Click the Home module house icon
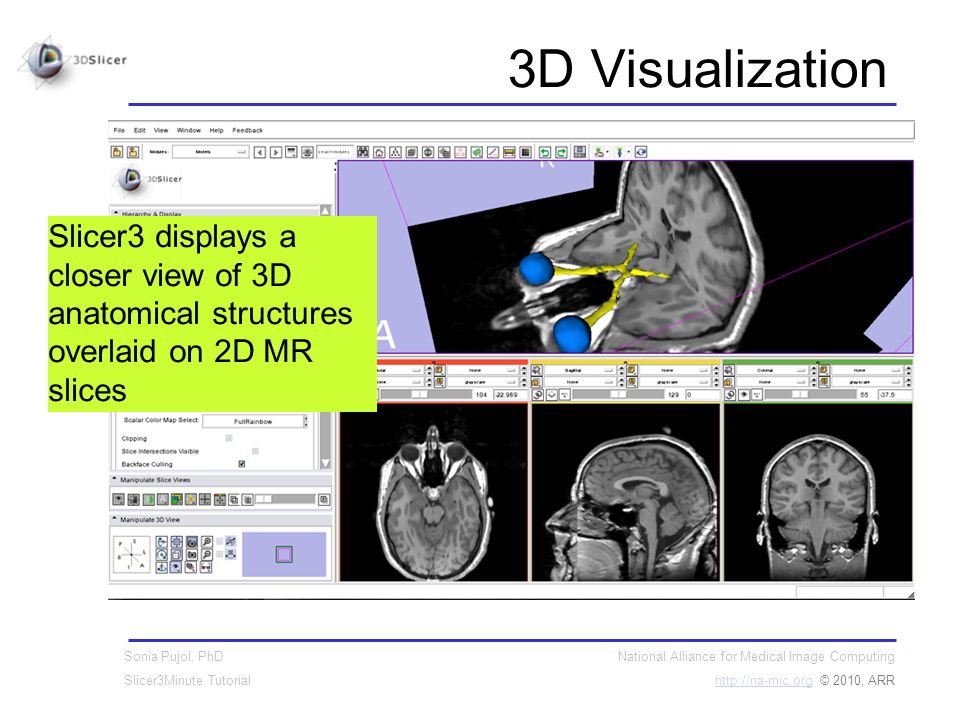Screen dimensions: 960x720 [379, 152]
